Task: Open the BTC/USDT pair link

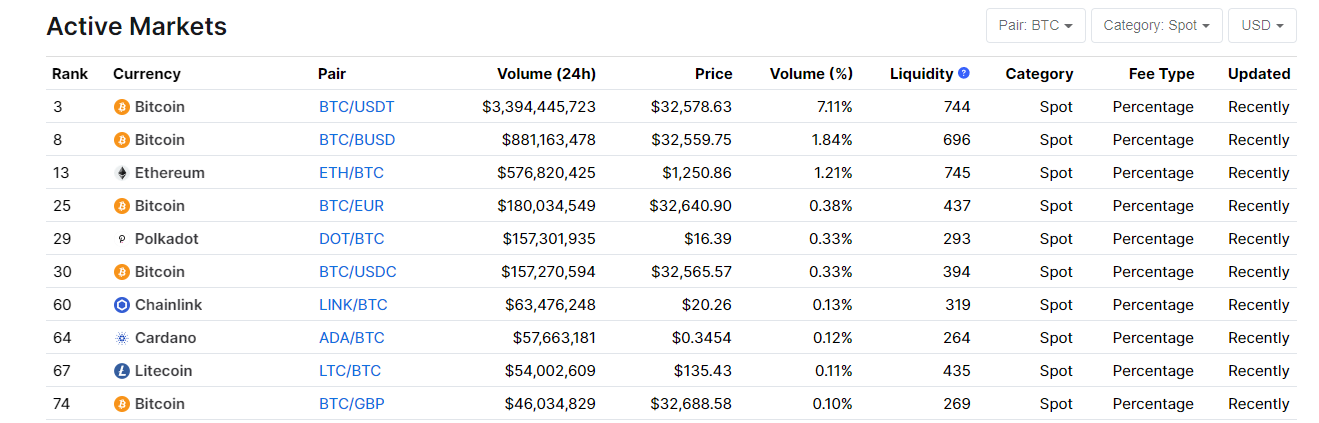Action: [356, 107]
